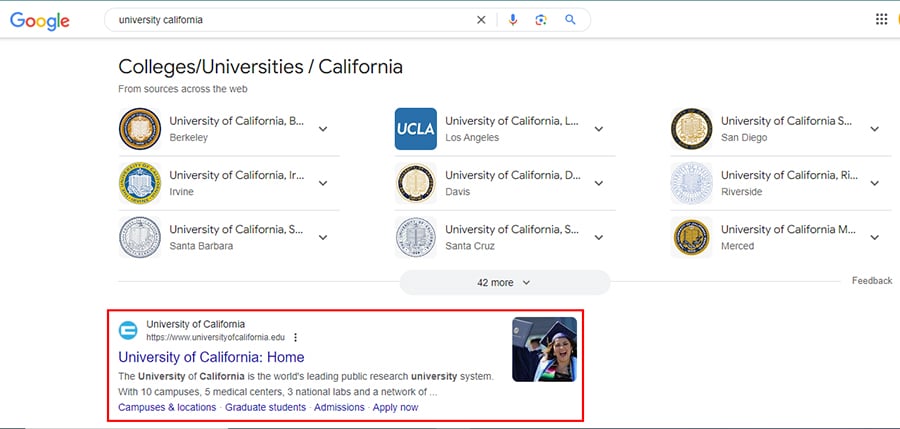The image size is (900, 429).
Task: Expand the Berkeley entry chevron
Action: (323, 129)
